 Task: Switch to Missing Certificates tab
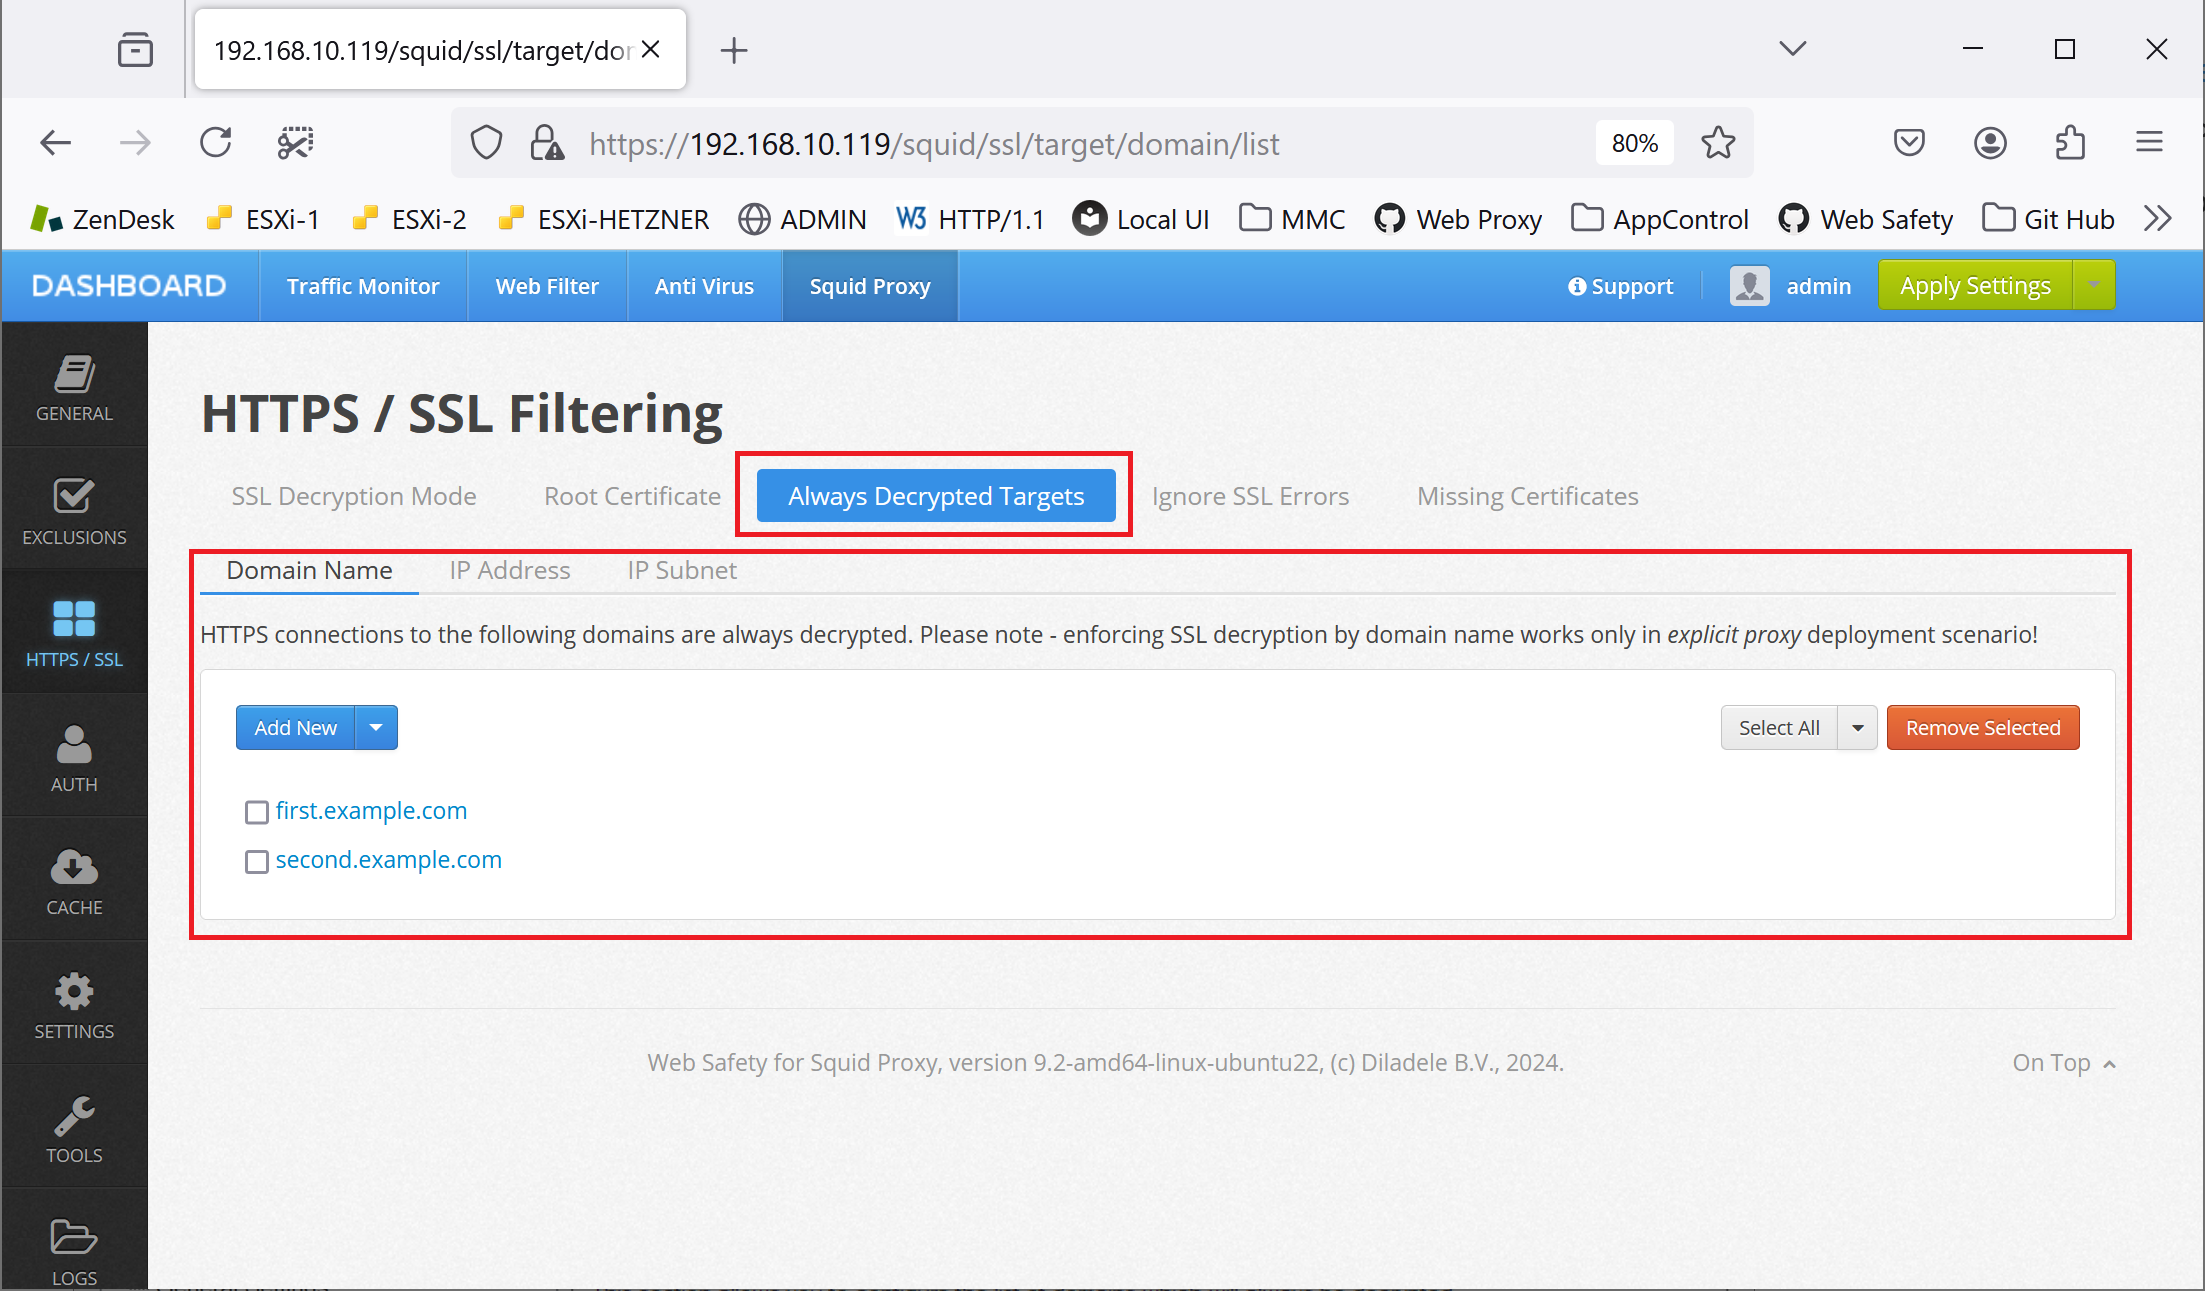click(1528, 496)
